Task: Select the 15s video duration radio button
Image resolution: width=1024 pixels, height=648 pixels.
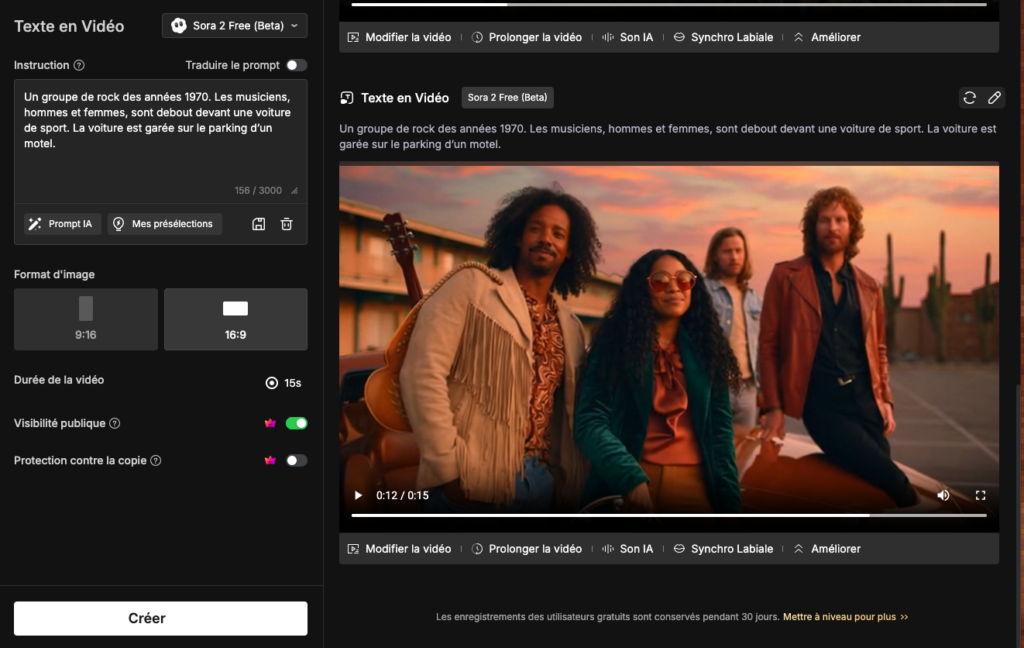Action: click(x=272, y=382)
